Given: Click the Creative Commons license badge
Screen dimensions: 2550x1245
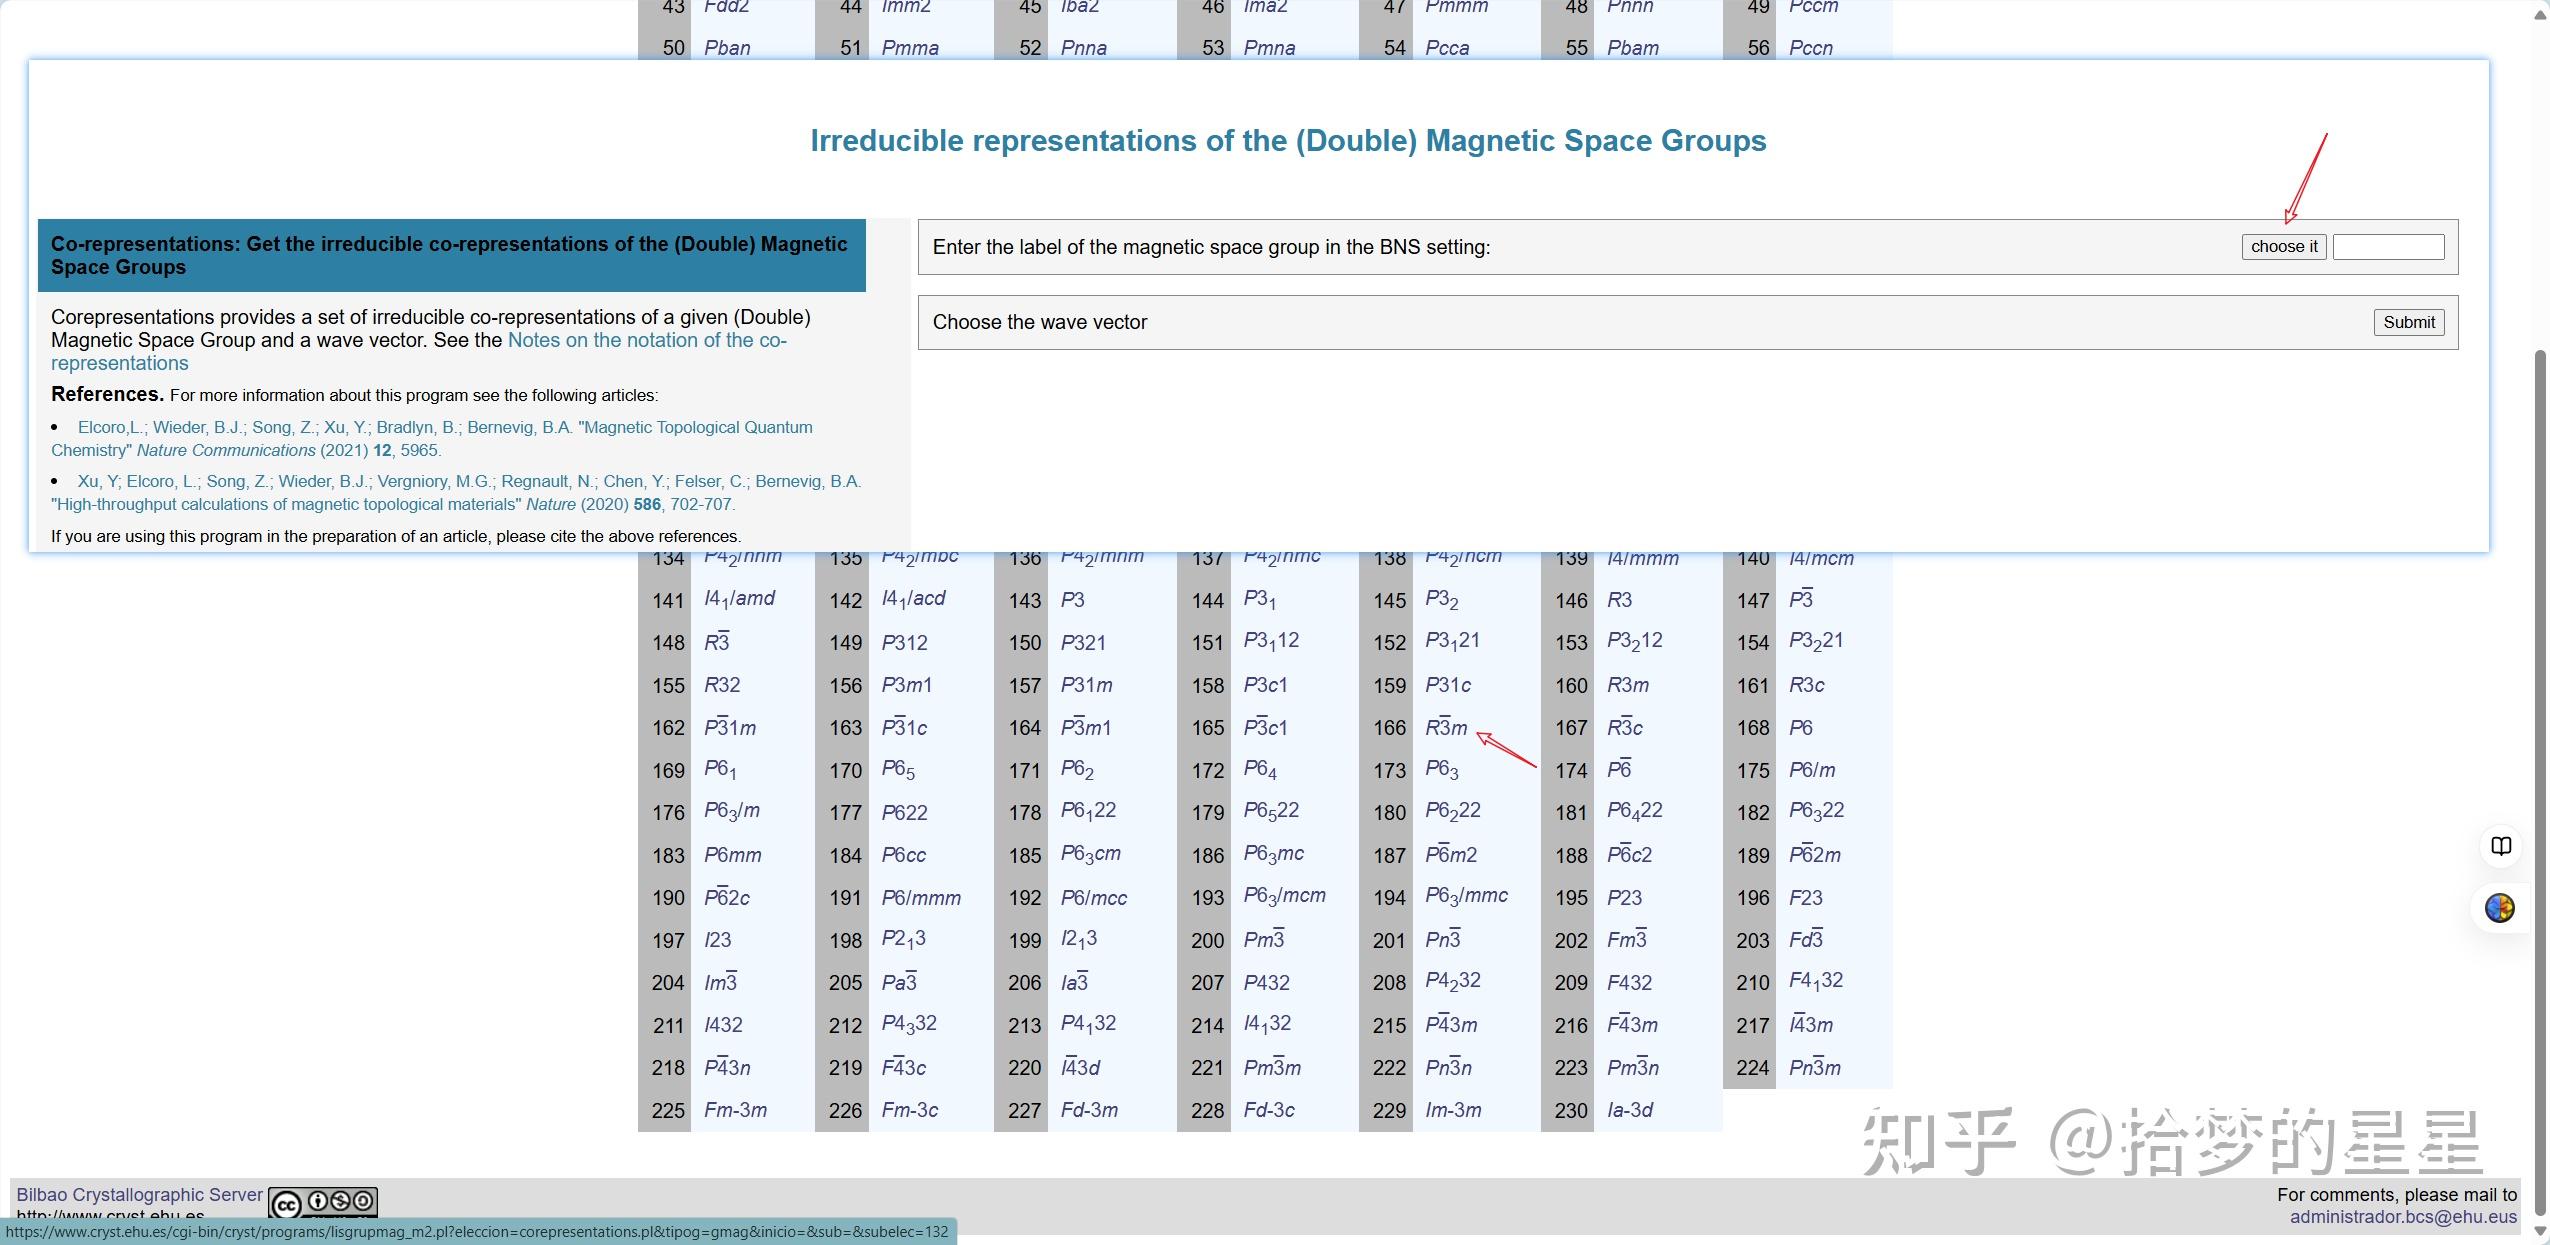Looking at the screenshot, I should tap(323, 1202).
